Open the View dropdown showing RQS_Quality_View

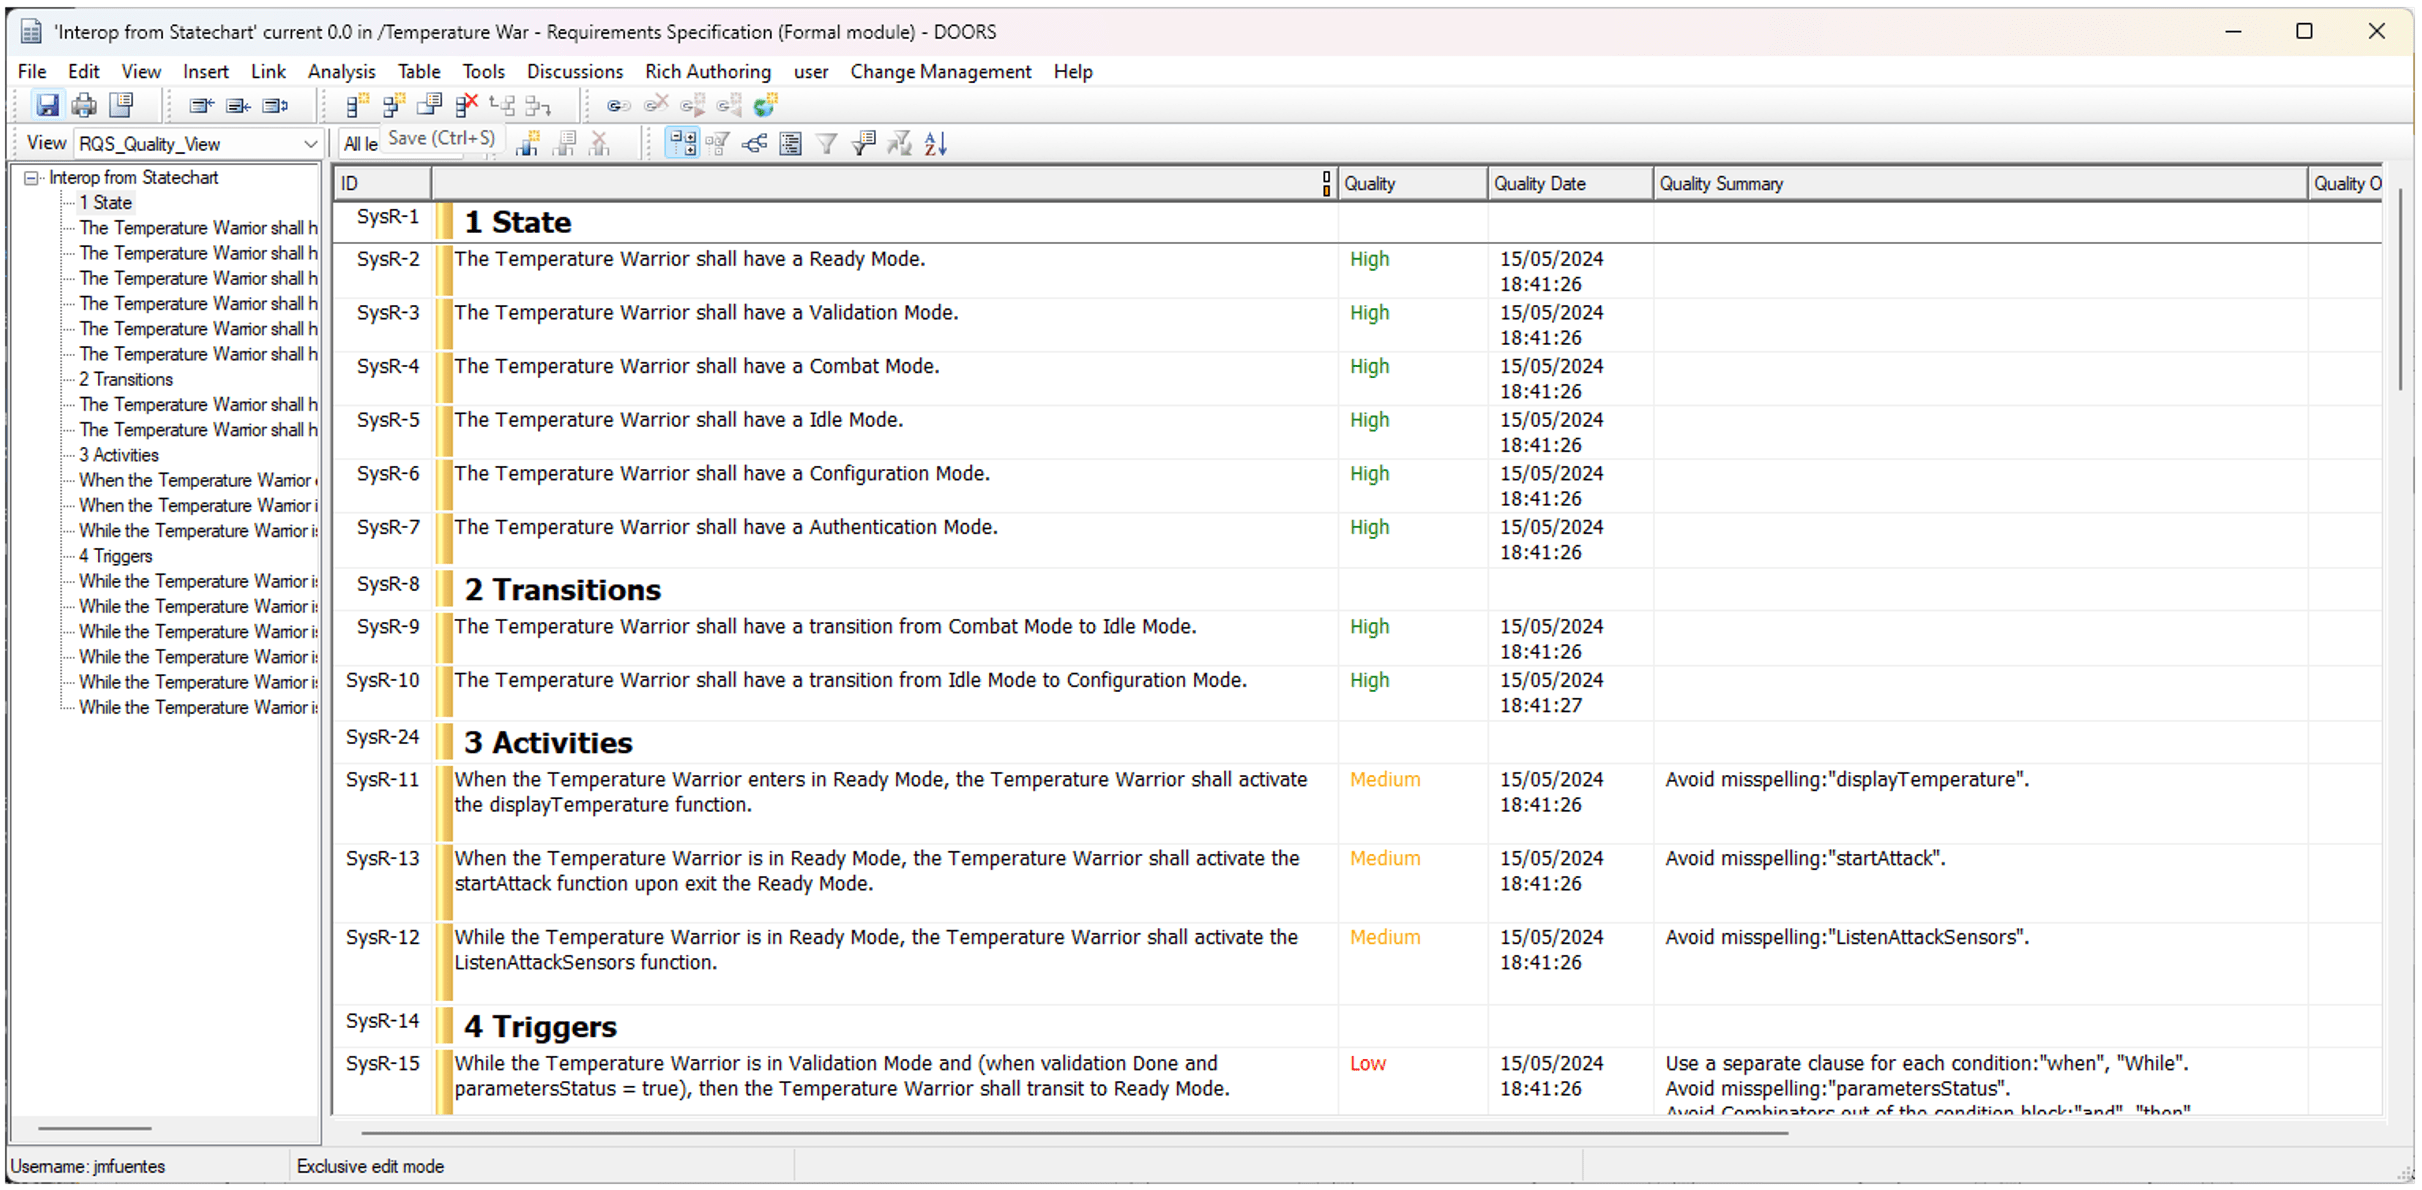click(x=198, y=144)
